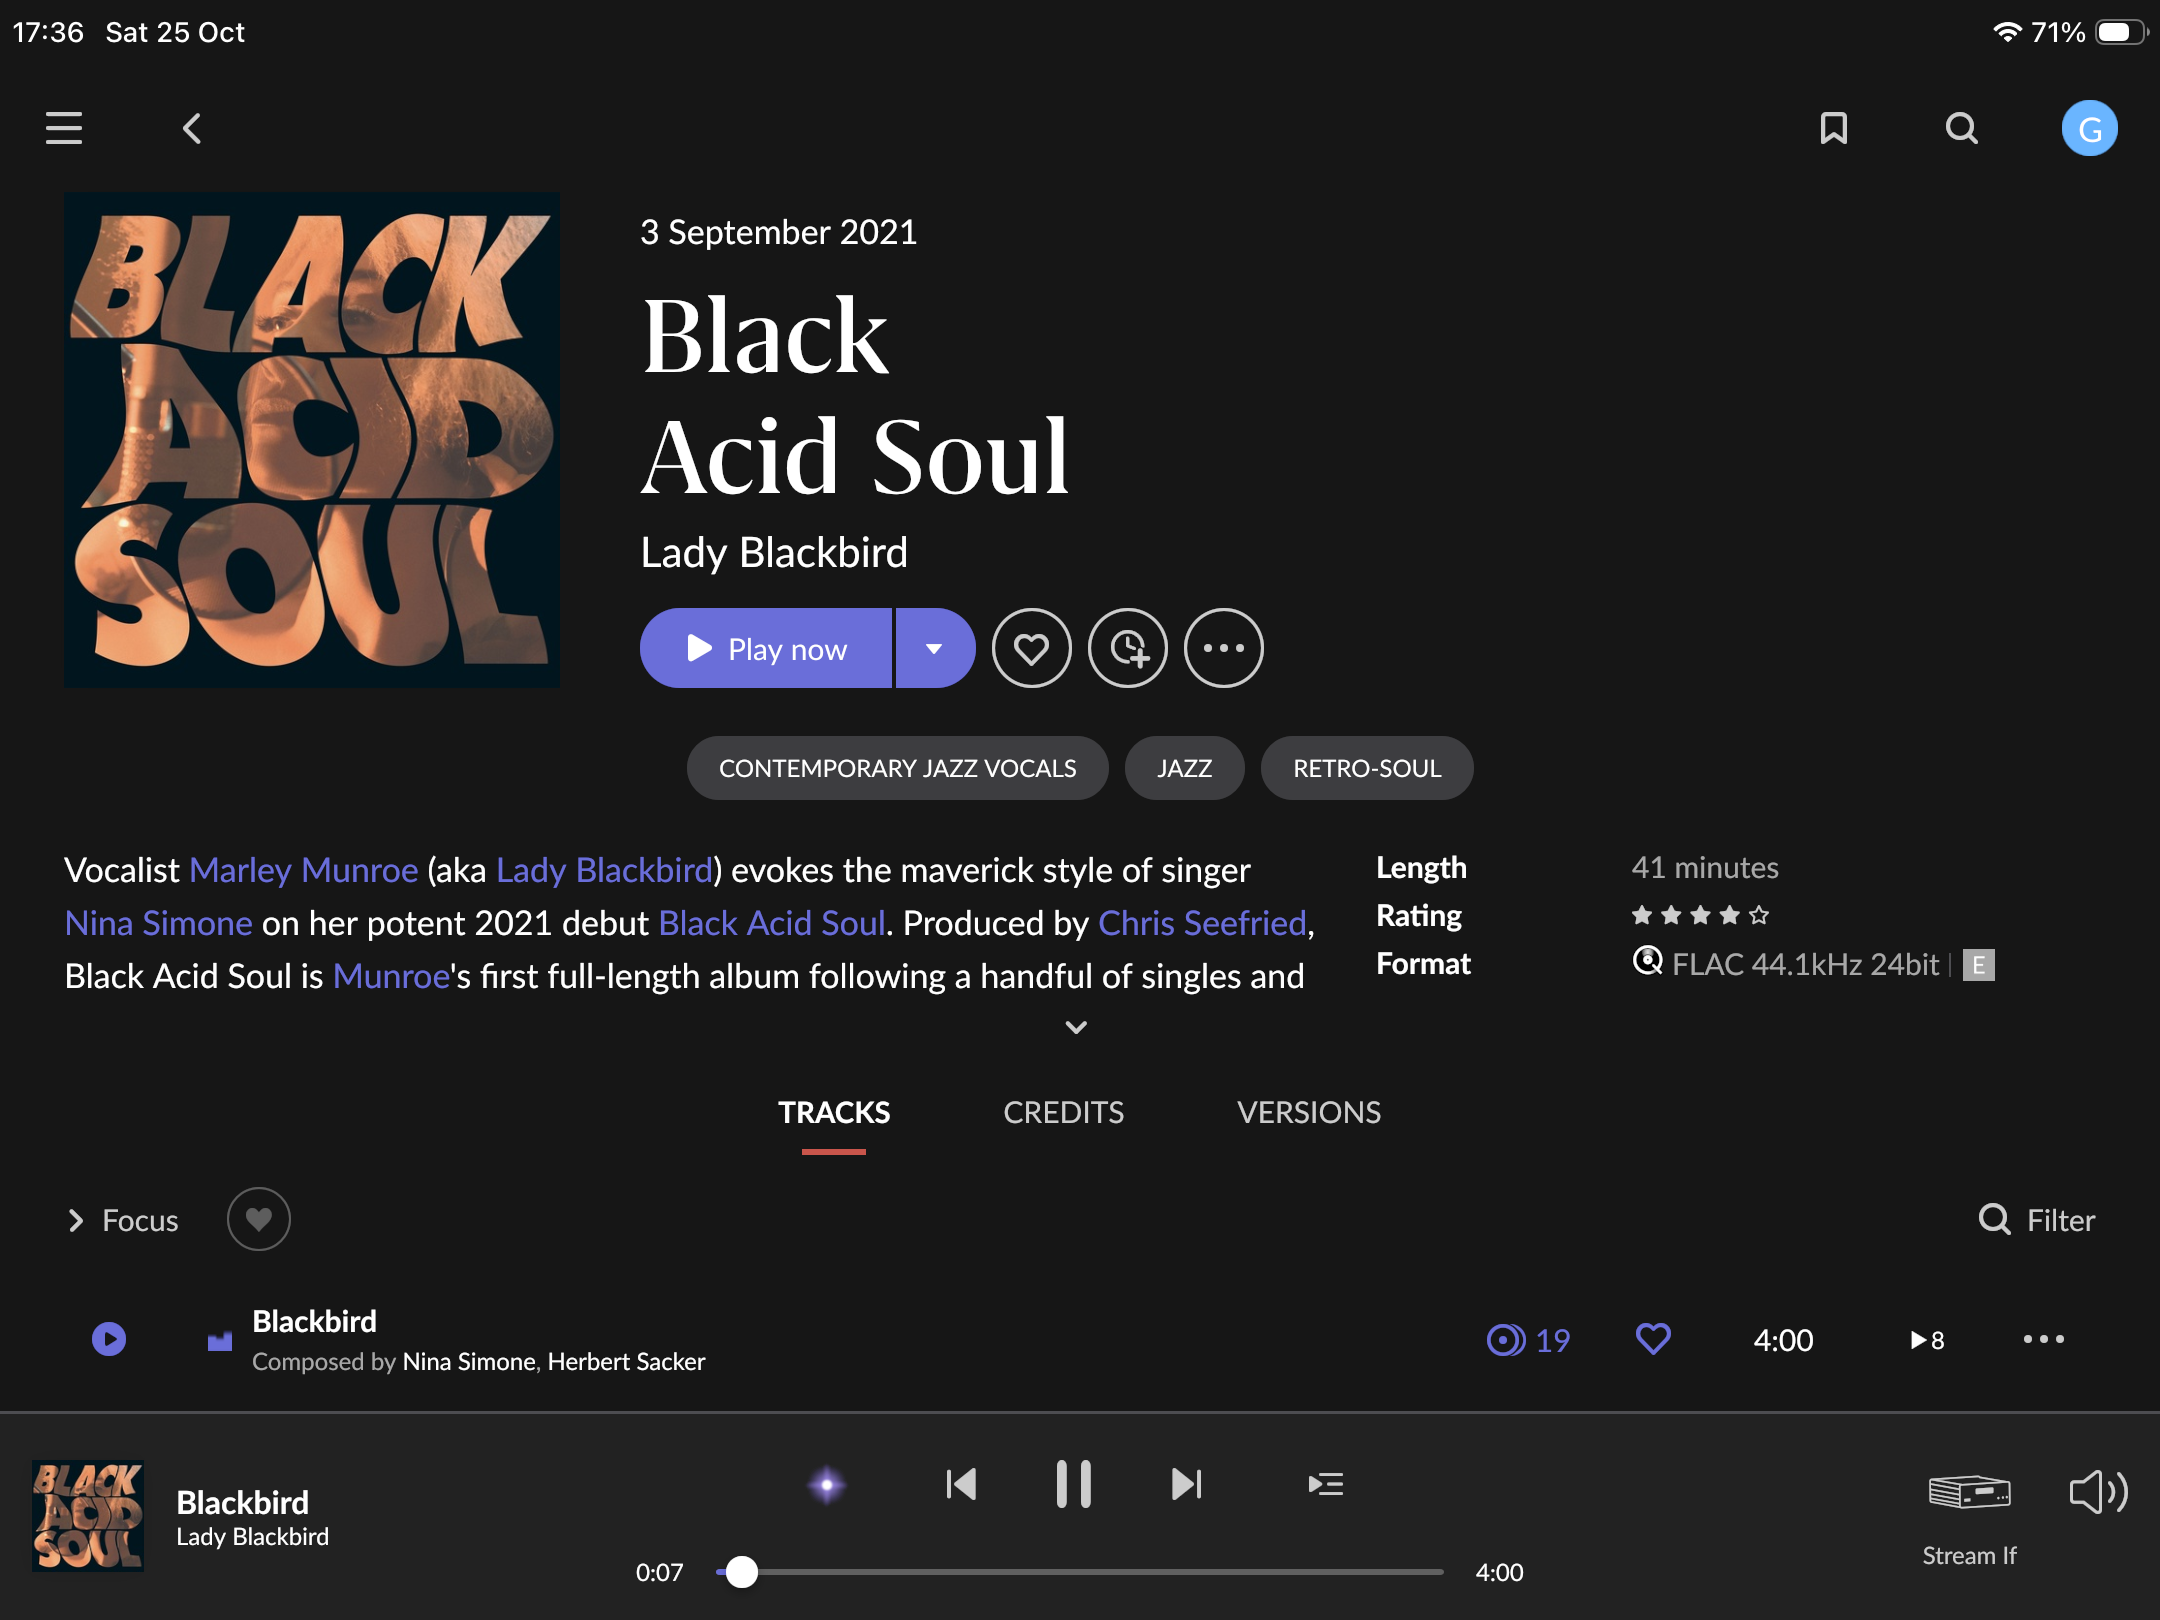This screenshot has height=1620, width=2160.
Task: Select the Contemporary Jazz Vocals genre tag
Action: click(897, 768)
